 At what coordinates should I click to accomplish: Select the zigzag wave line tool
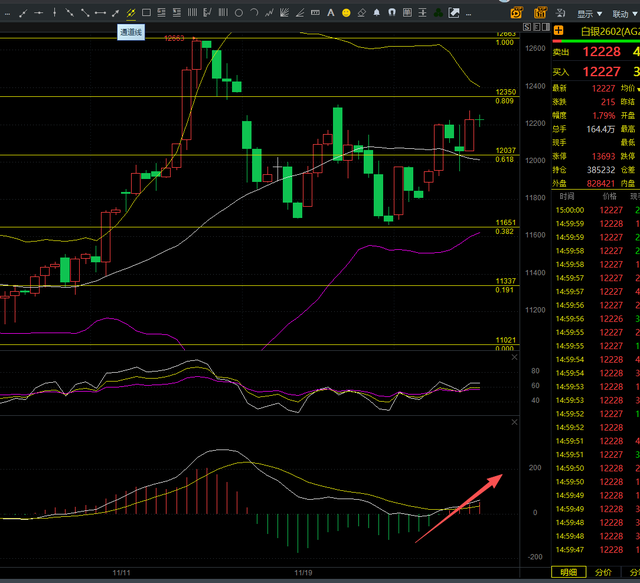pyautogui.click(x=269, y=13)
